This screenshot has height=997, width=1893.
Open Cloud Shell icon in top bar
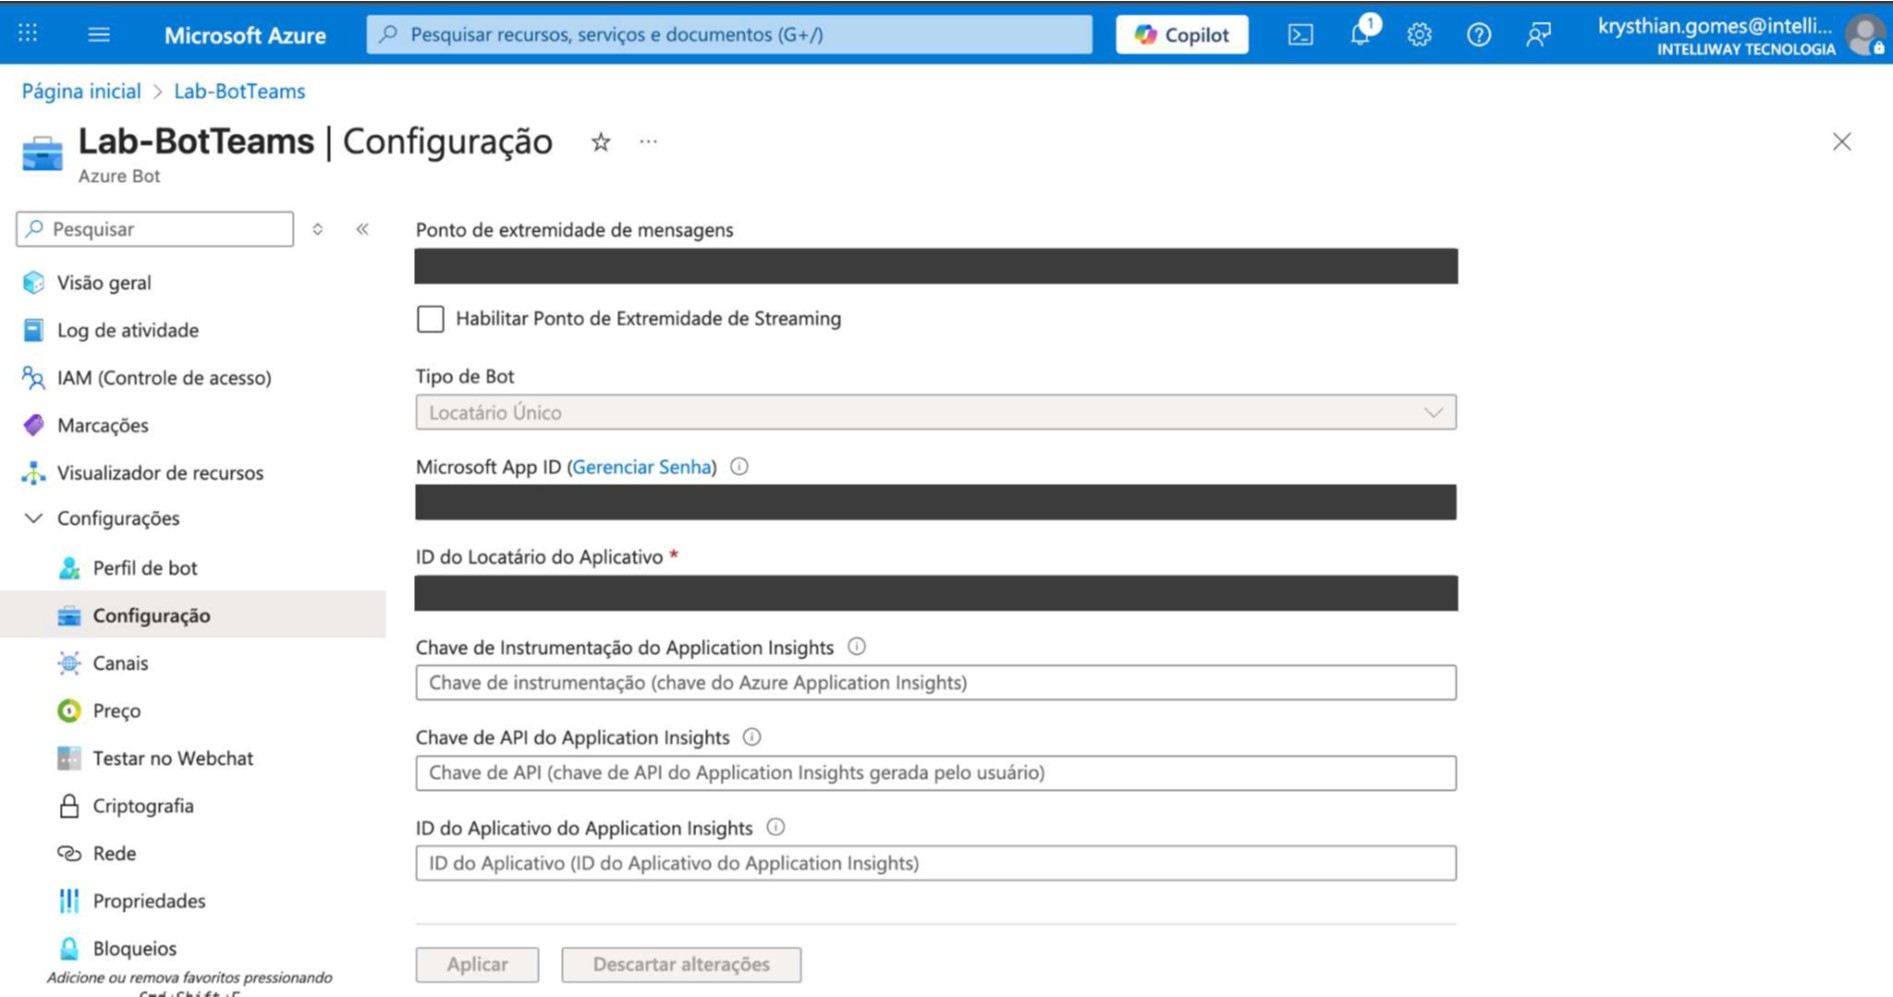coord(1300,35)
